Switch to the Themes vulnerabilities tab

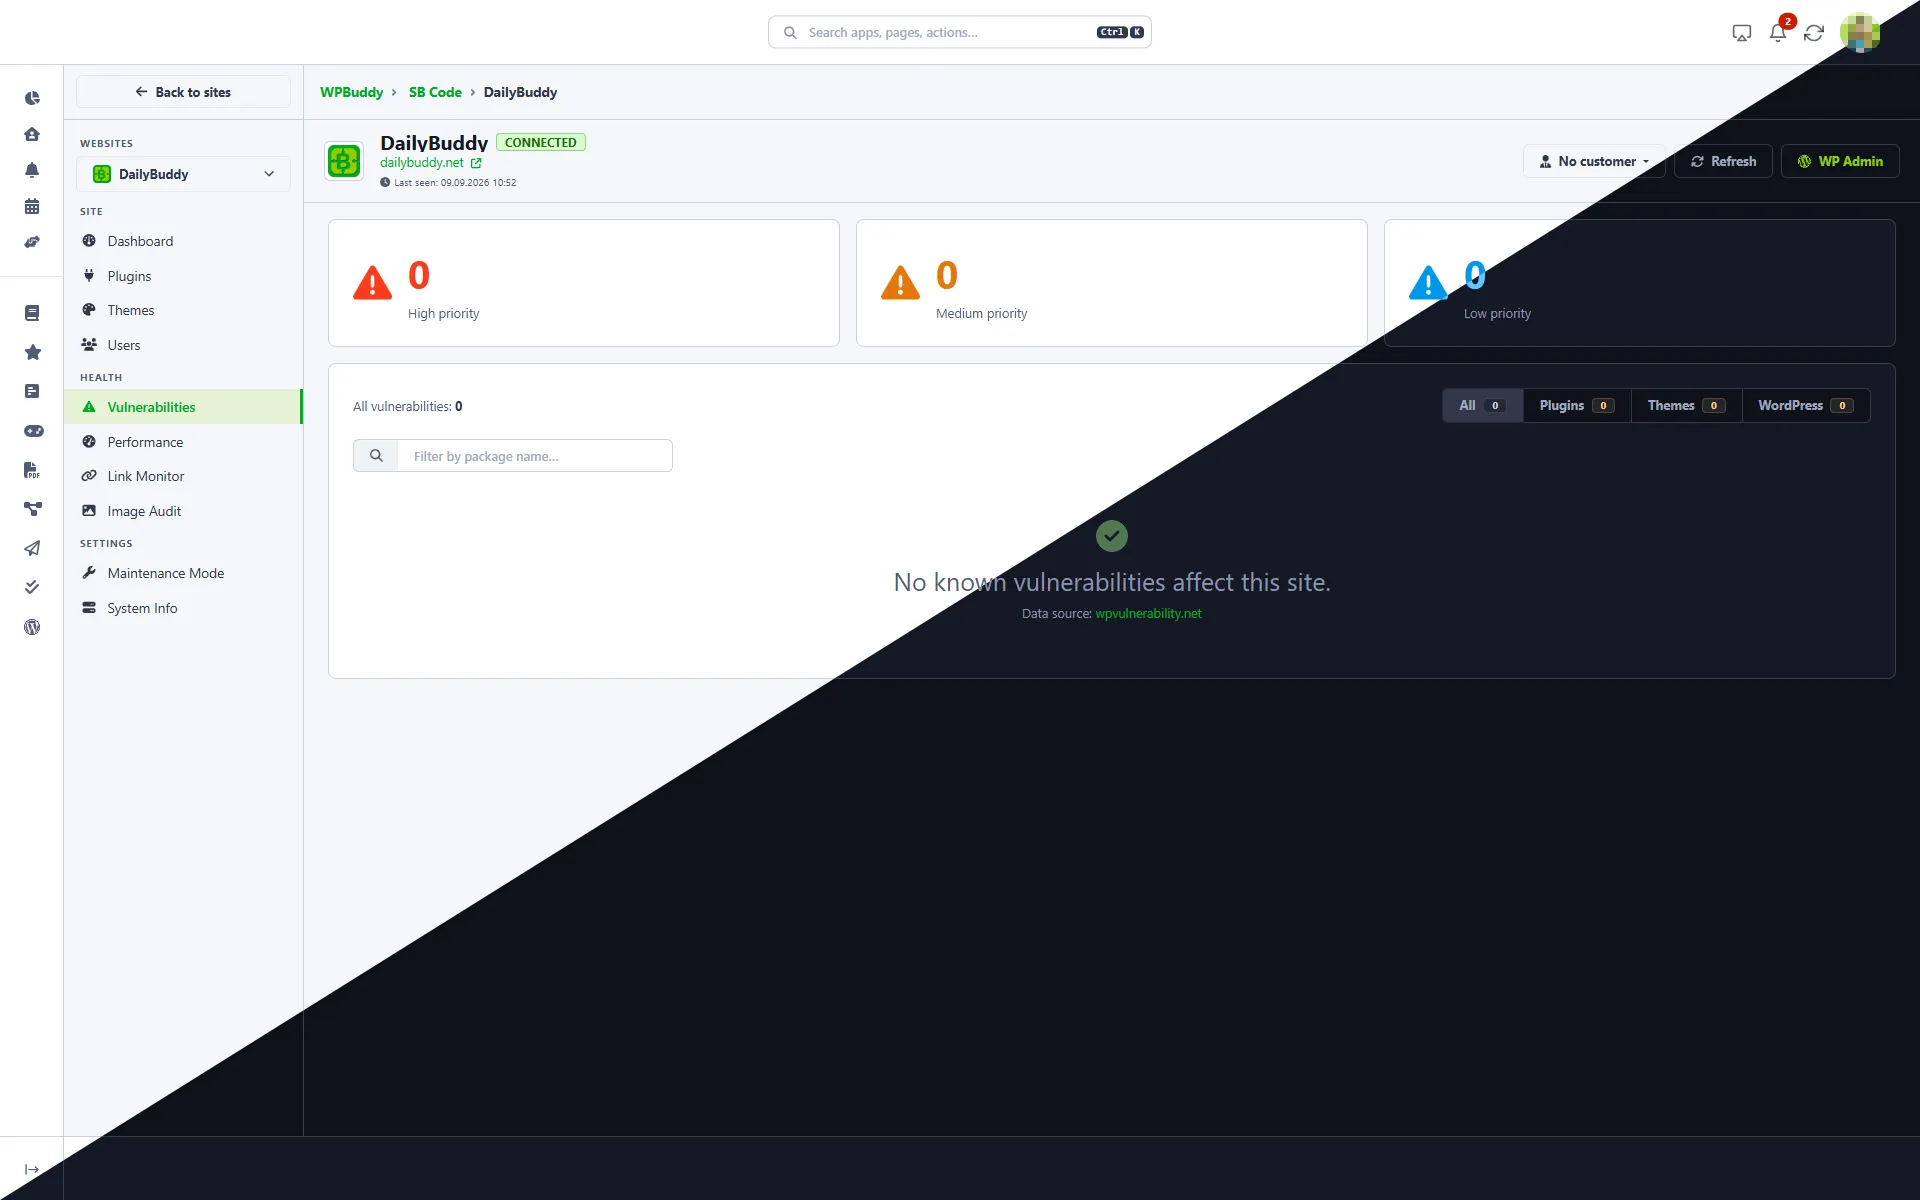[1686, 405]
